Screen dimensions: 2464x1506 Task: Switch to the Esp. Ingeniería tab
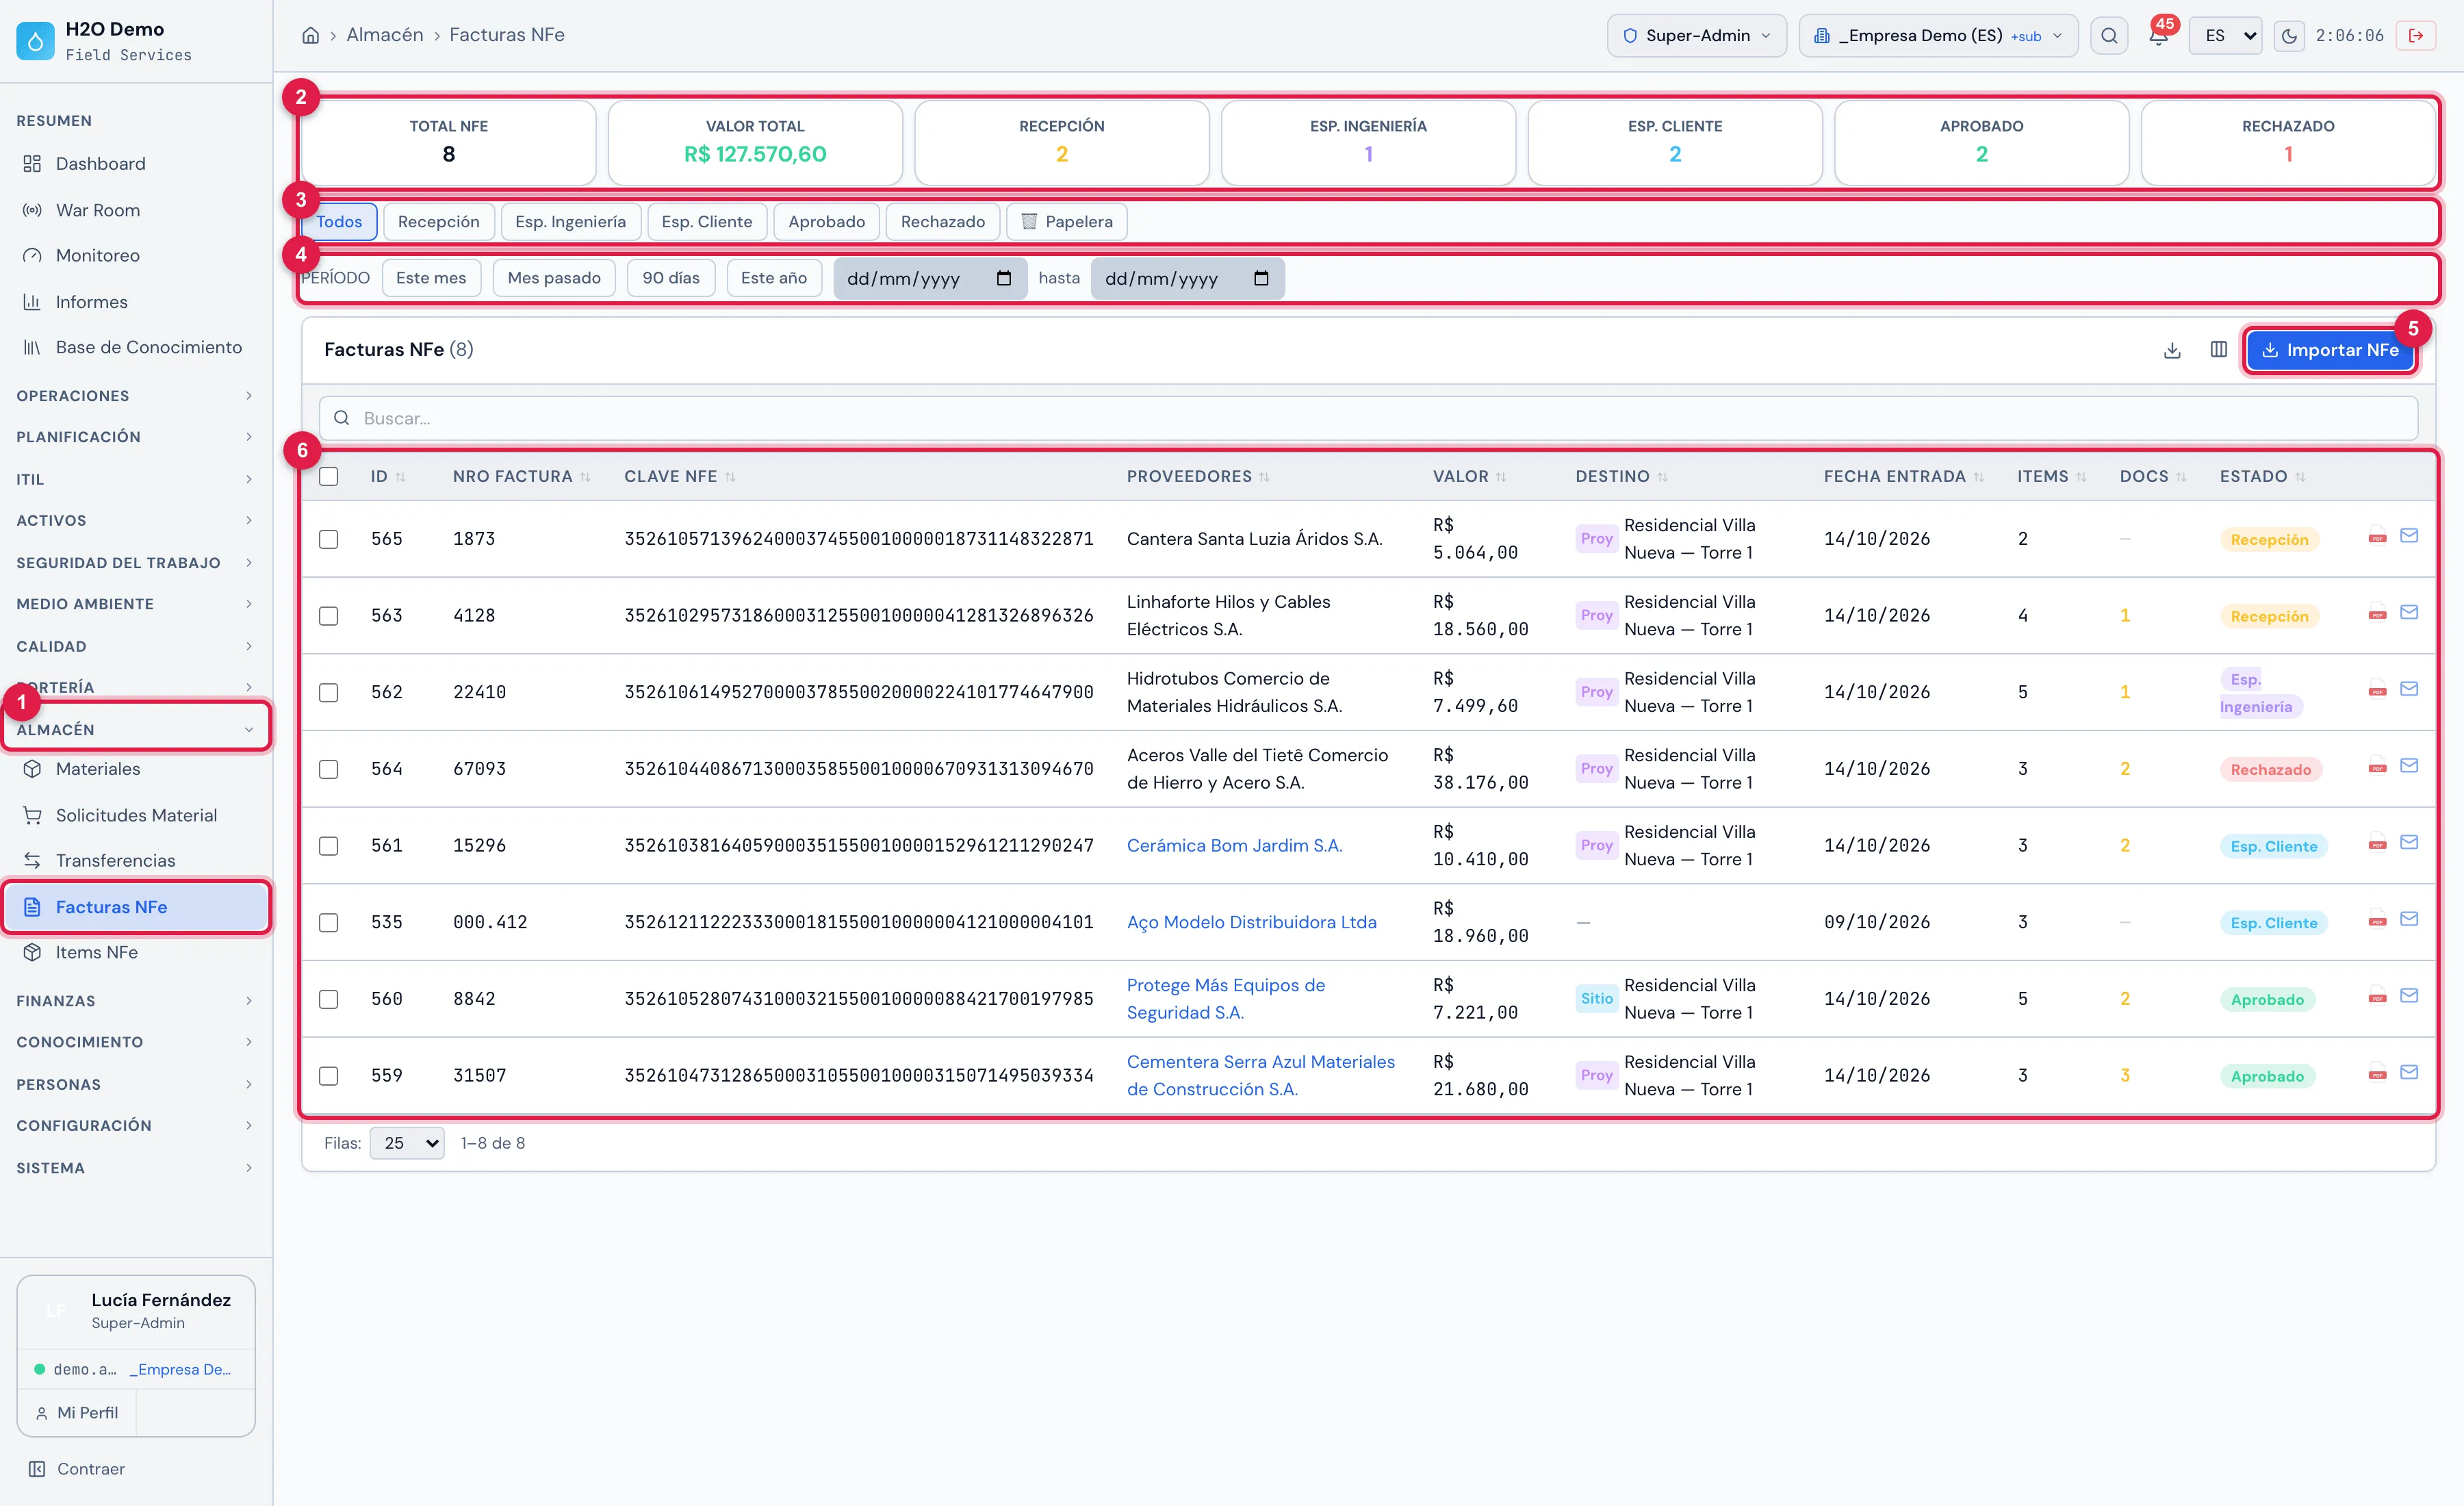click(570, 222)
